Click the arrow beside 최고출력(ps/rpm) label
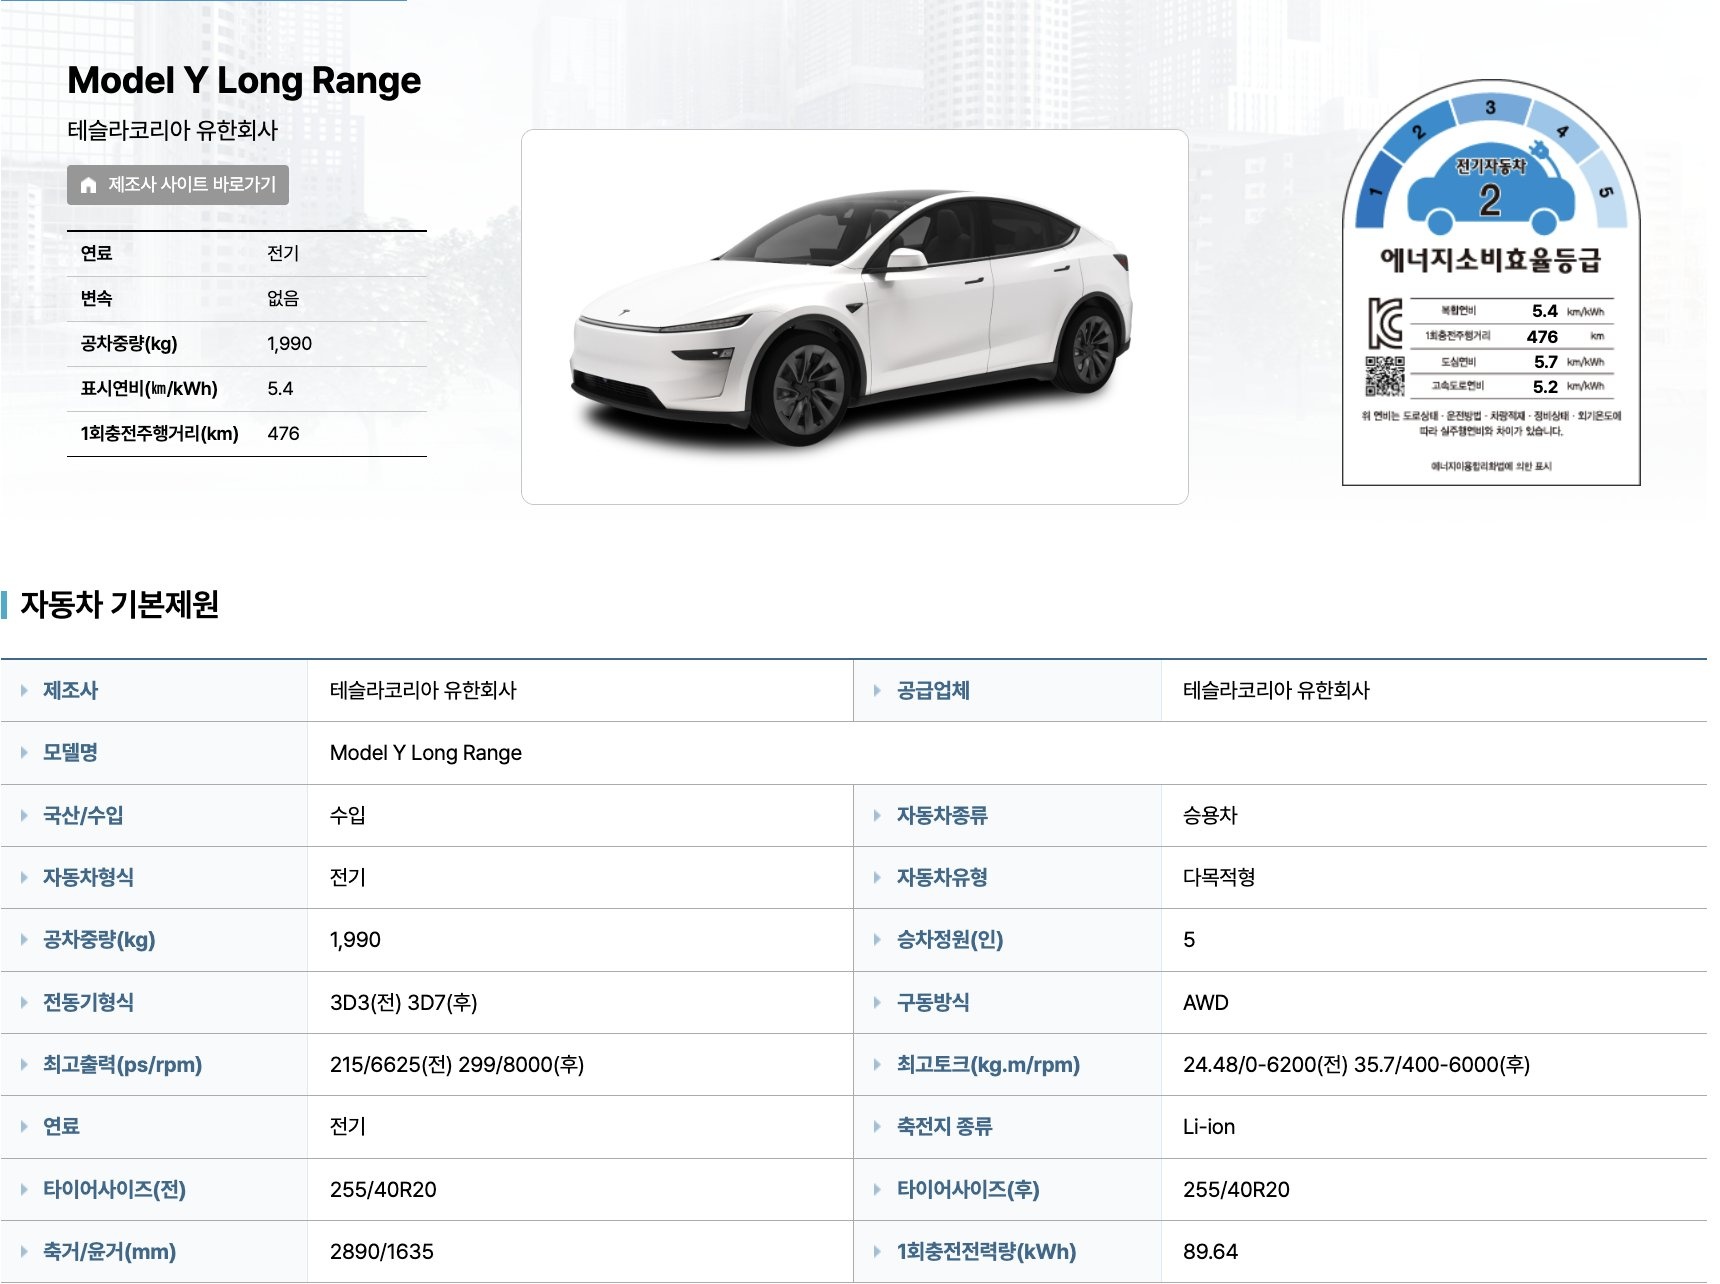The width and height of the screenshot is (1720, 1284). point(24,1064)
